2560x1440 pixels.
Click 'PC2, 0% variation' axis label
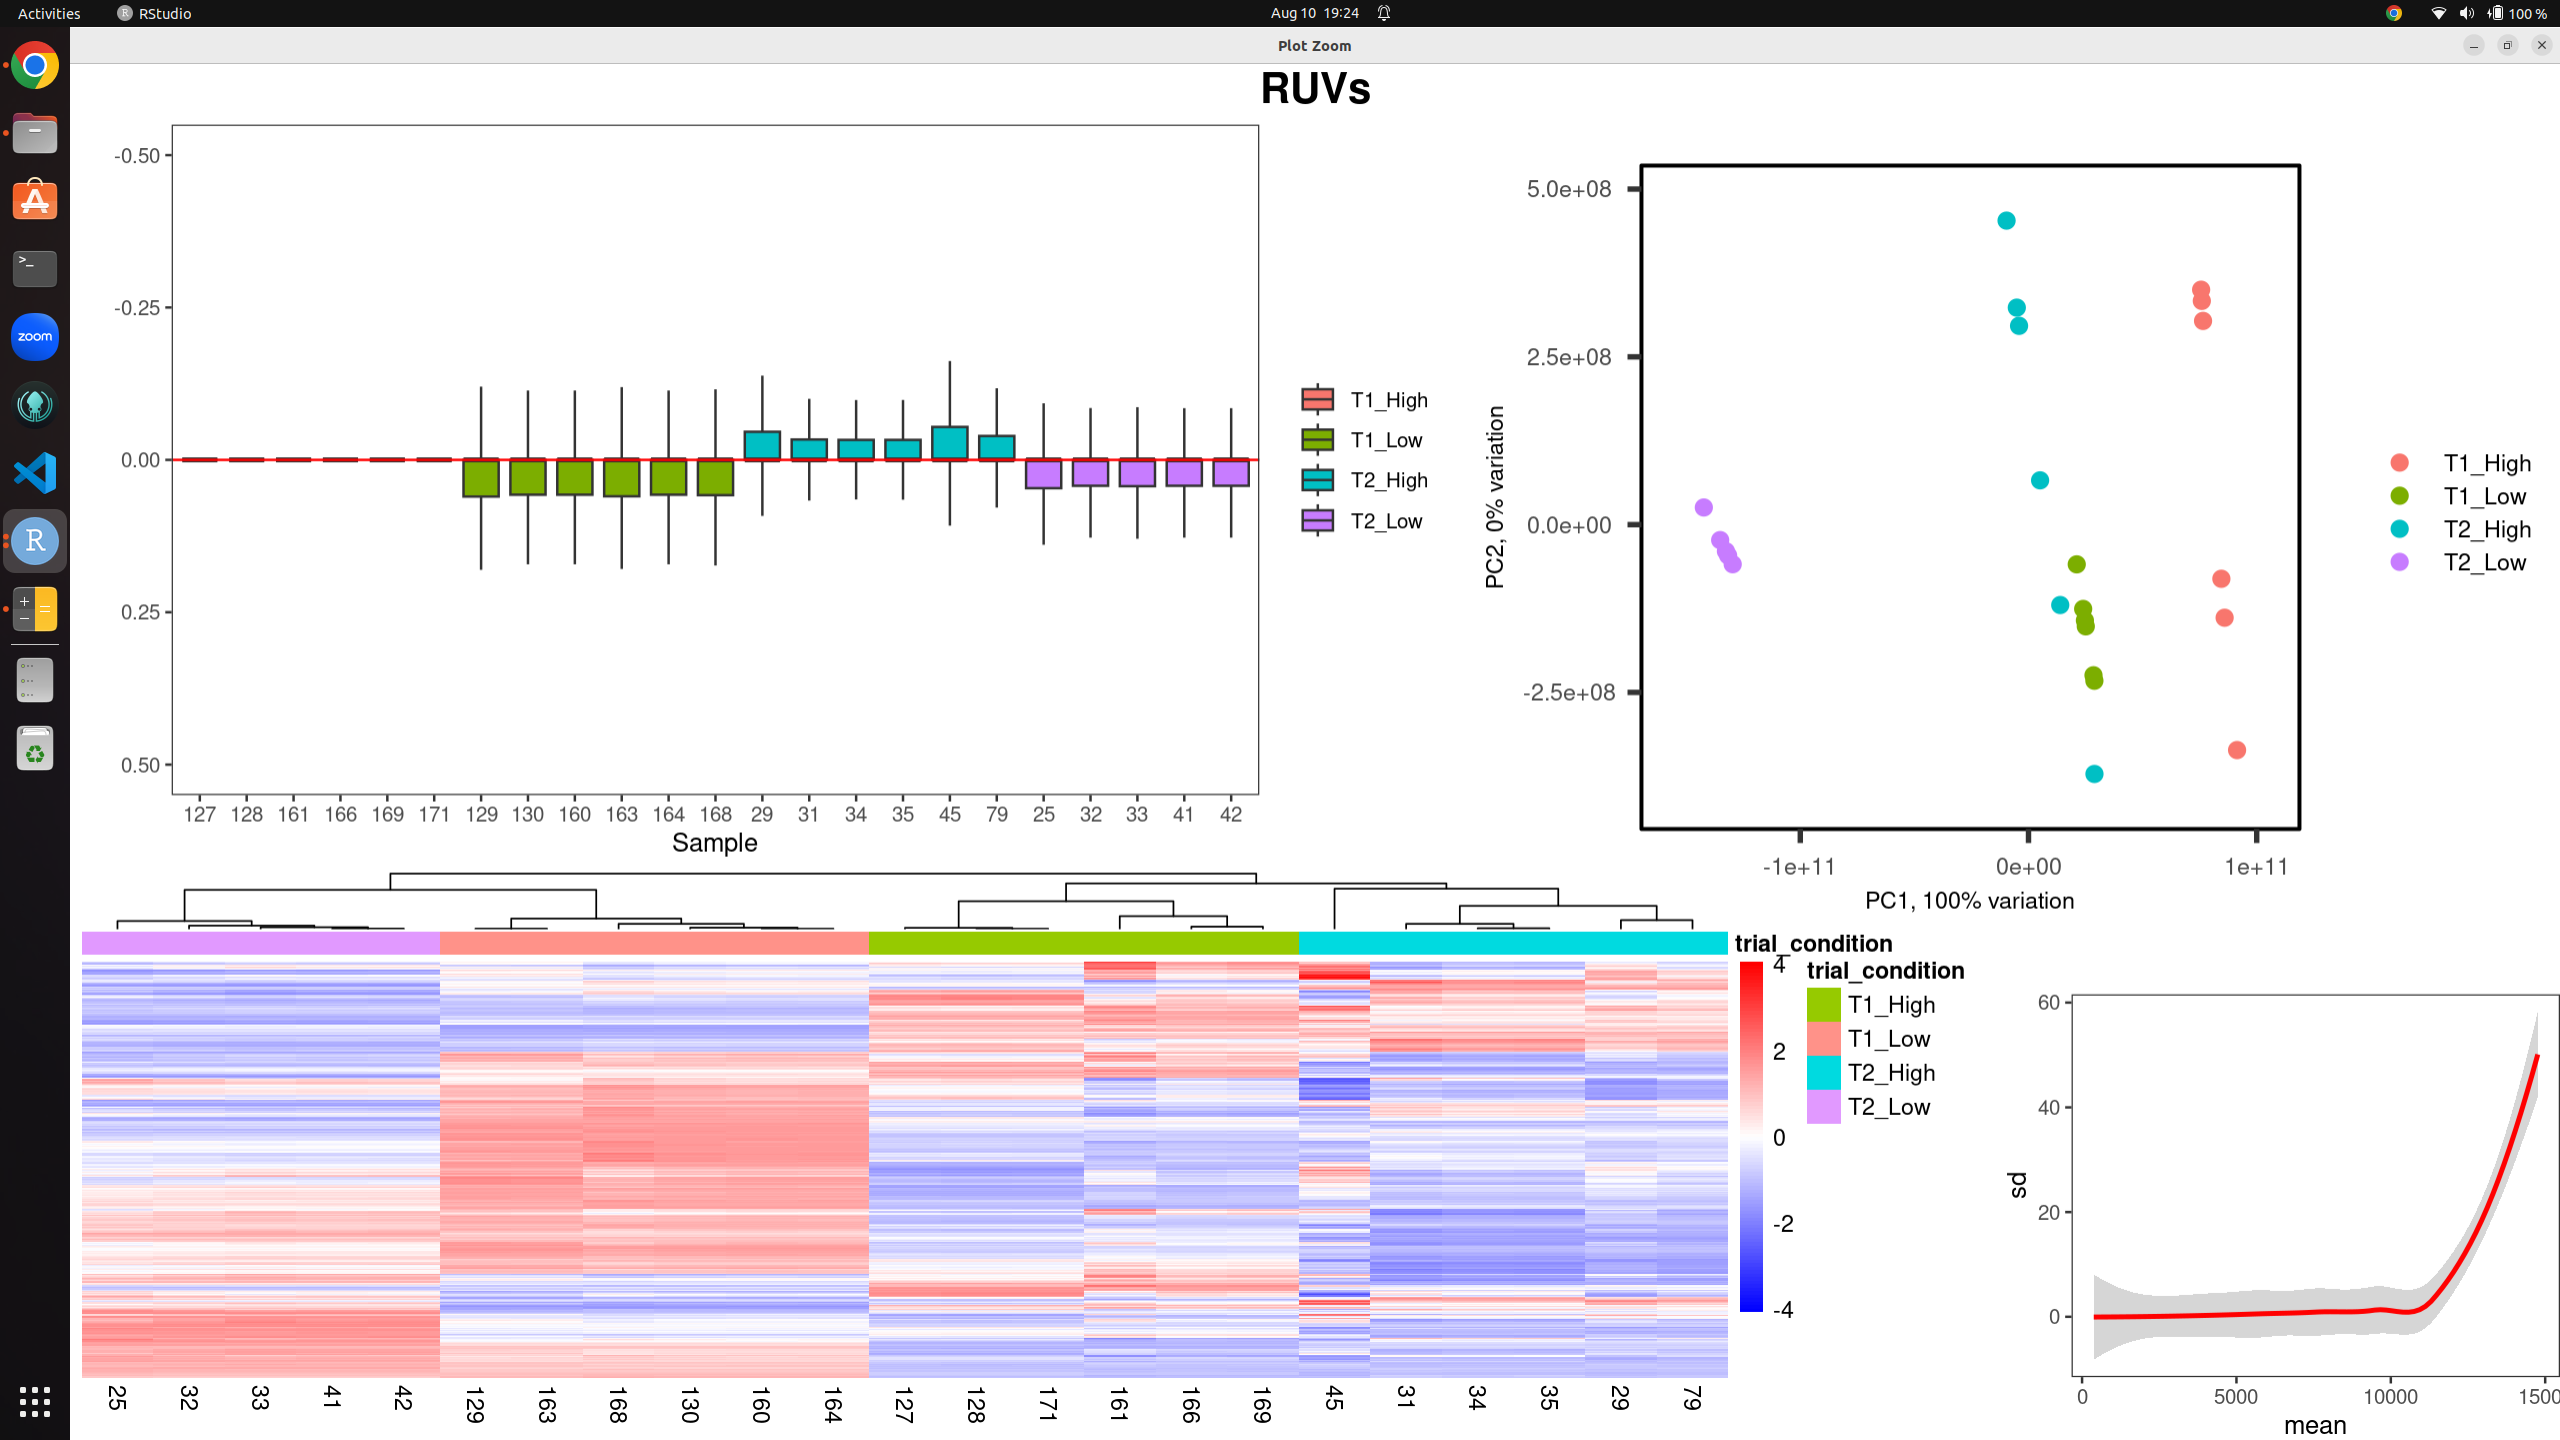1494,497
